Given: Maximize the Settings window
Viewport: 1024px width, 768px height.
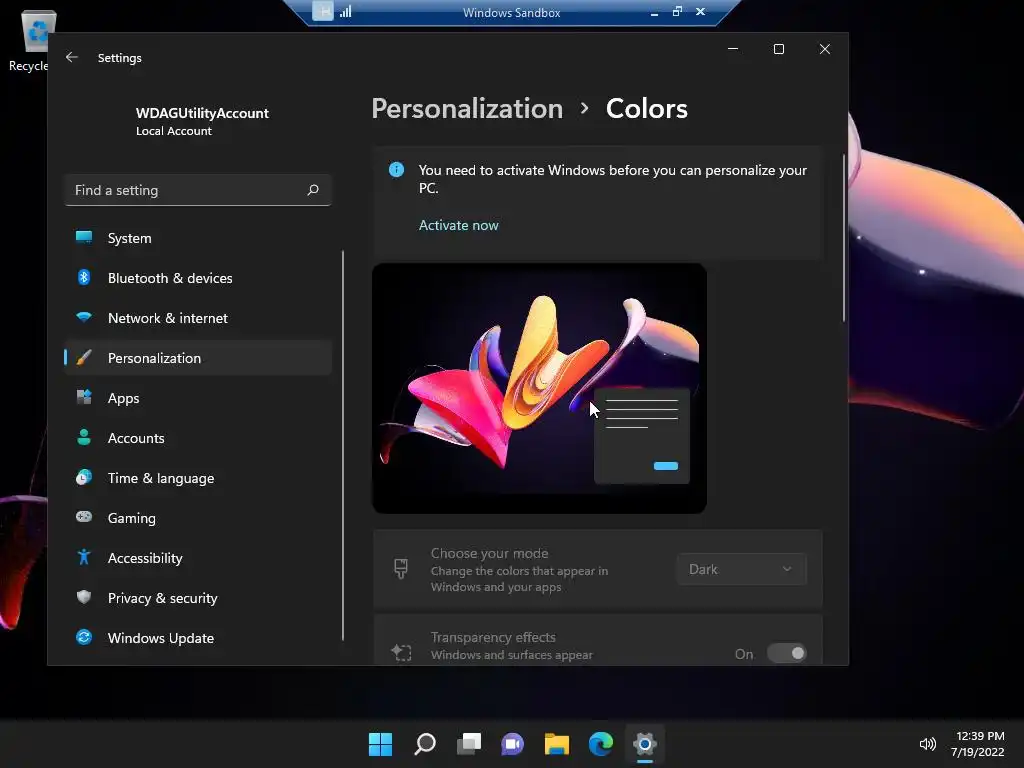Looking at the screenshot, I should click(x=778, y=49).
